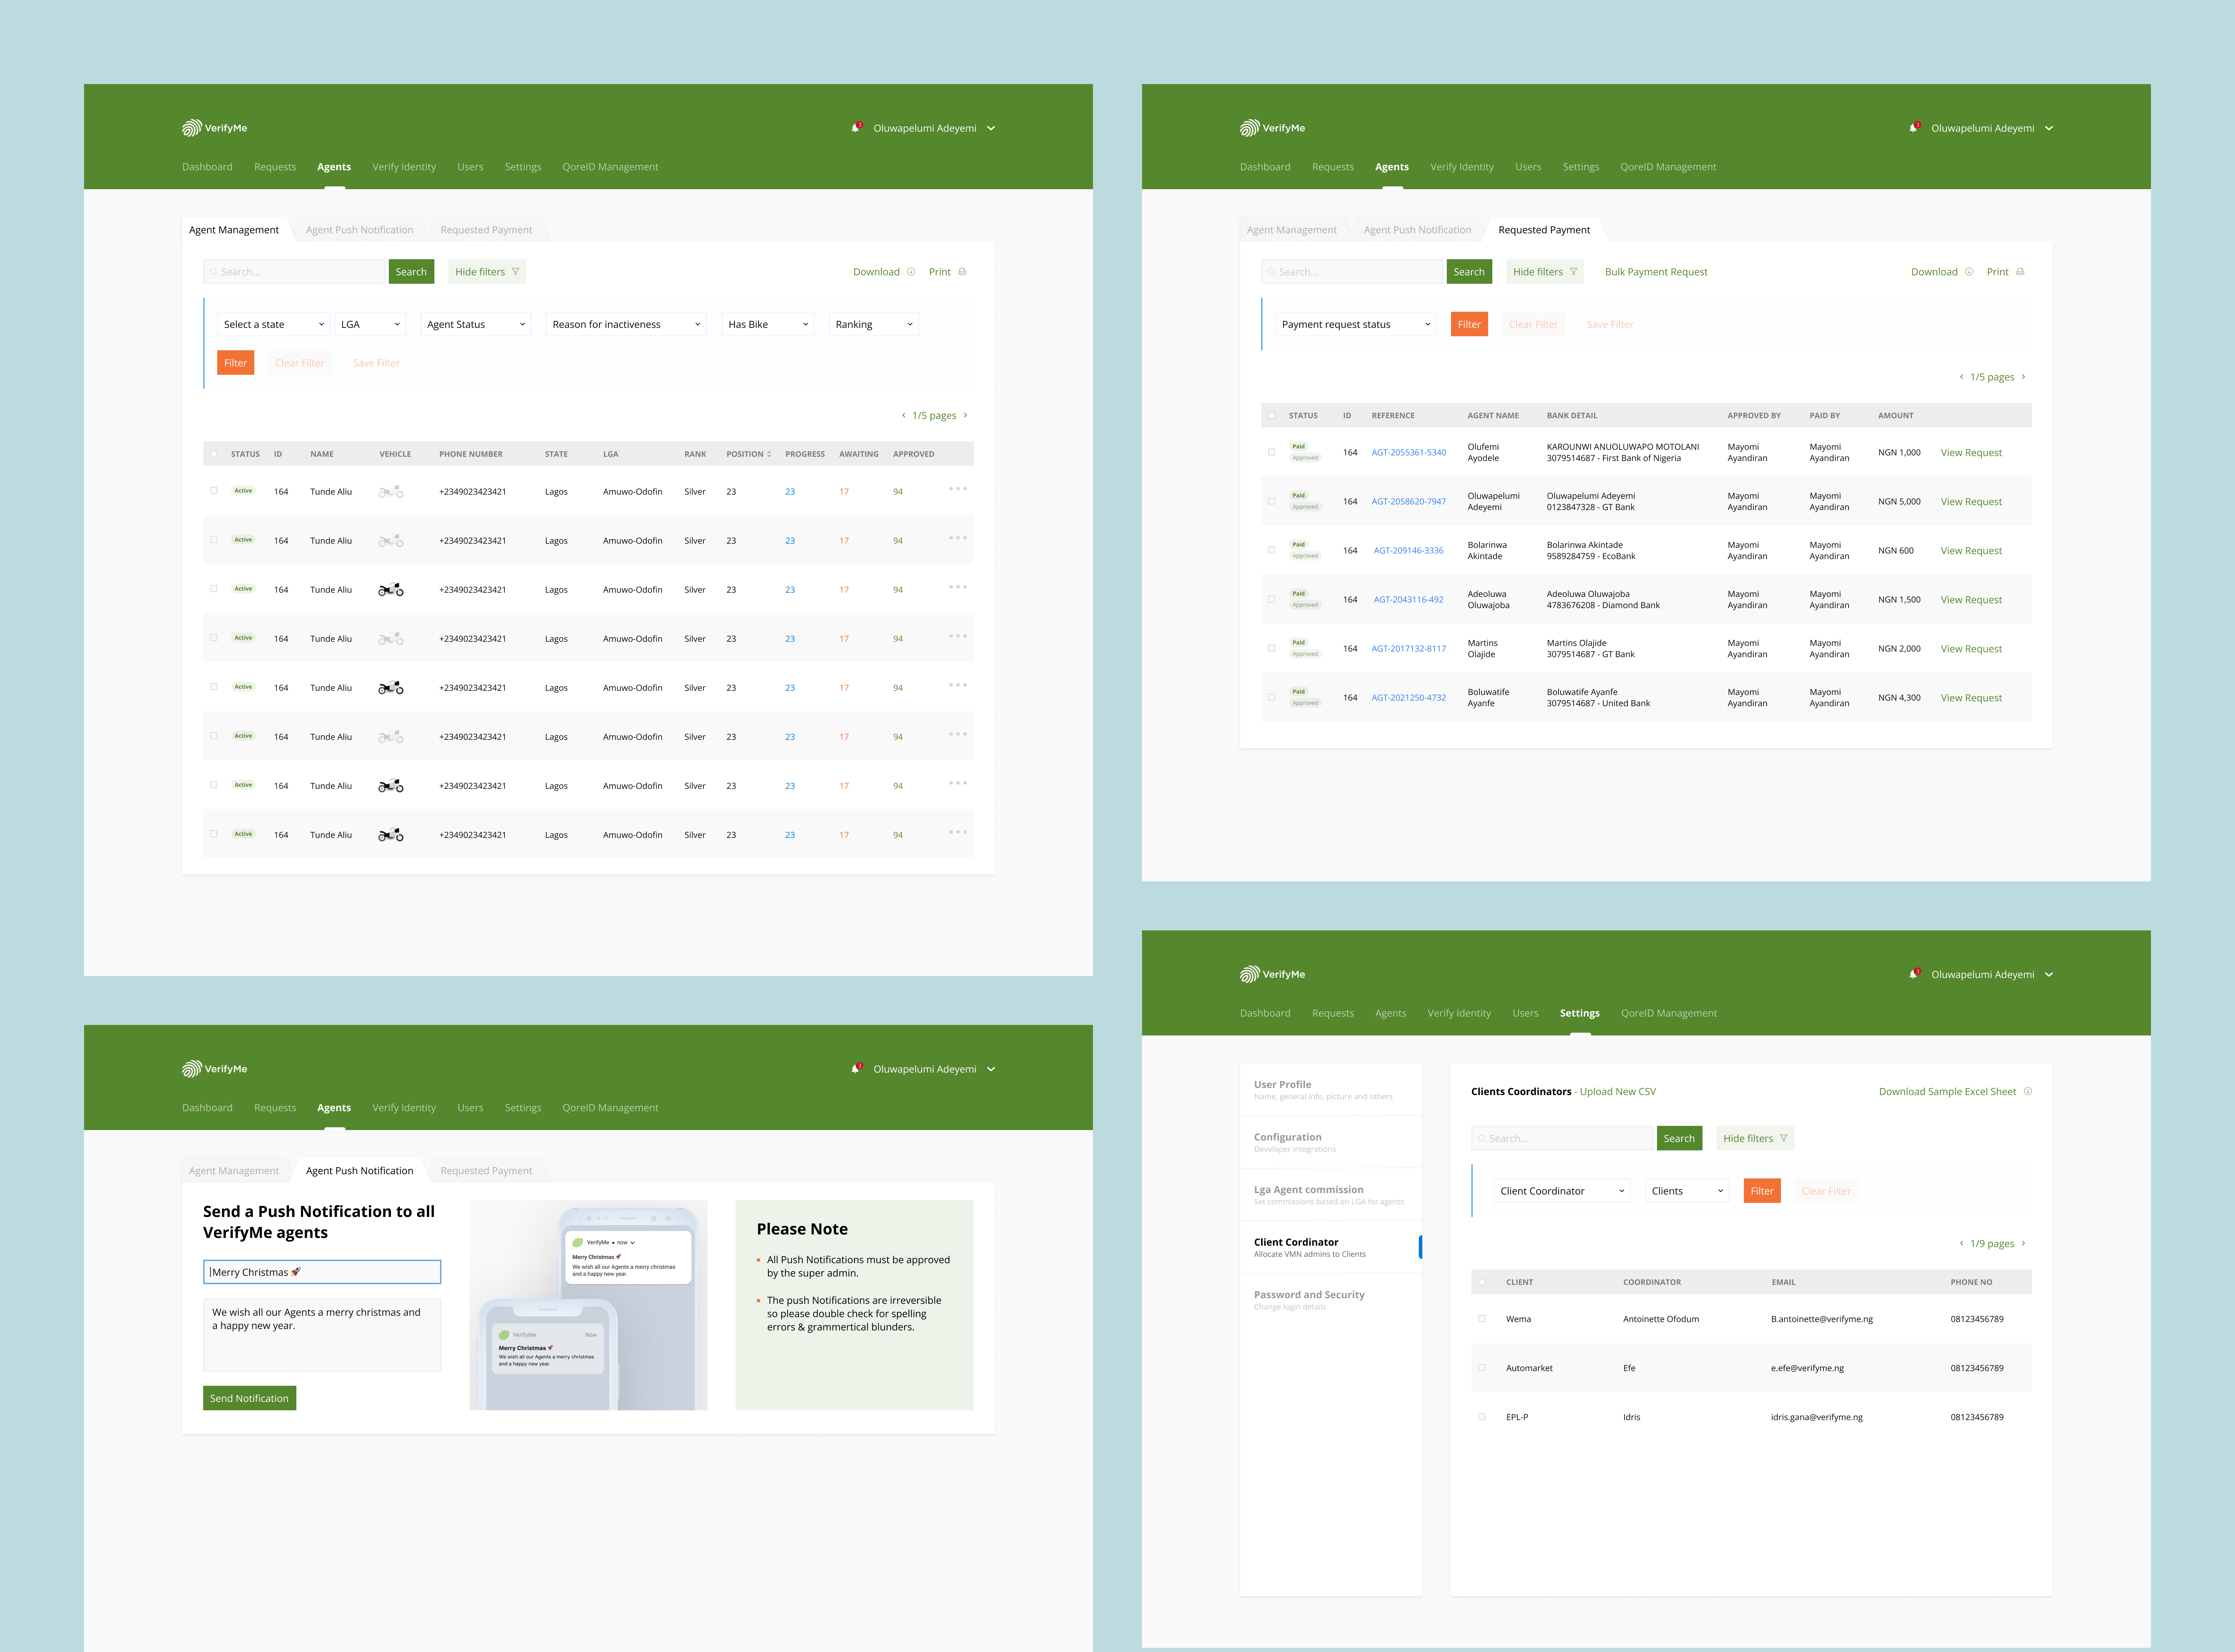The image size is (2235, 1652).
Task: Click the printer icon beside Print near Bulk Payment Request
Action: (x=2020, y=272)
